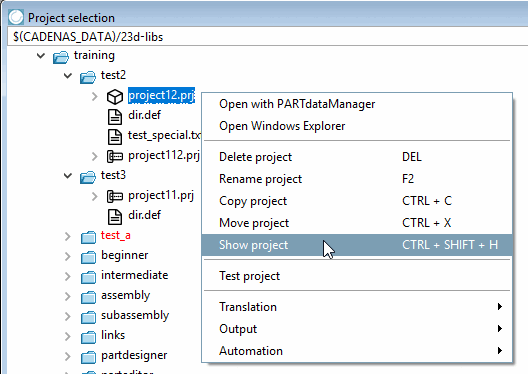This screenshot has width=528, height=374.
Task: Expand the subassembly folder
Action: [x=68, y=316]
